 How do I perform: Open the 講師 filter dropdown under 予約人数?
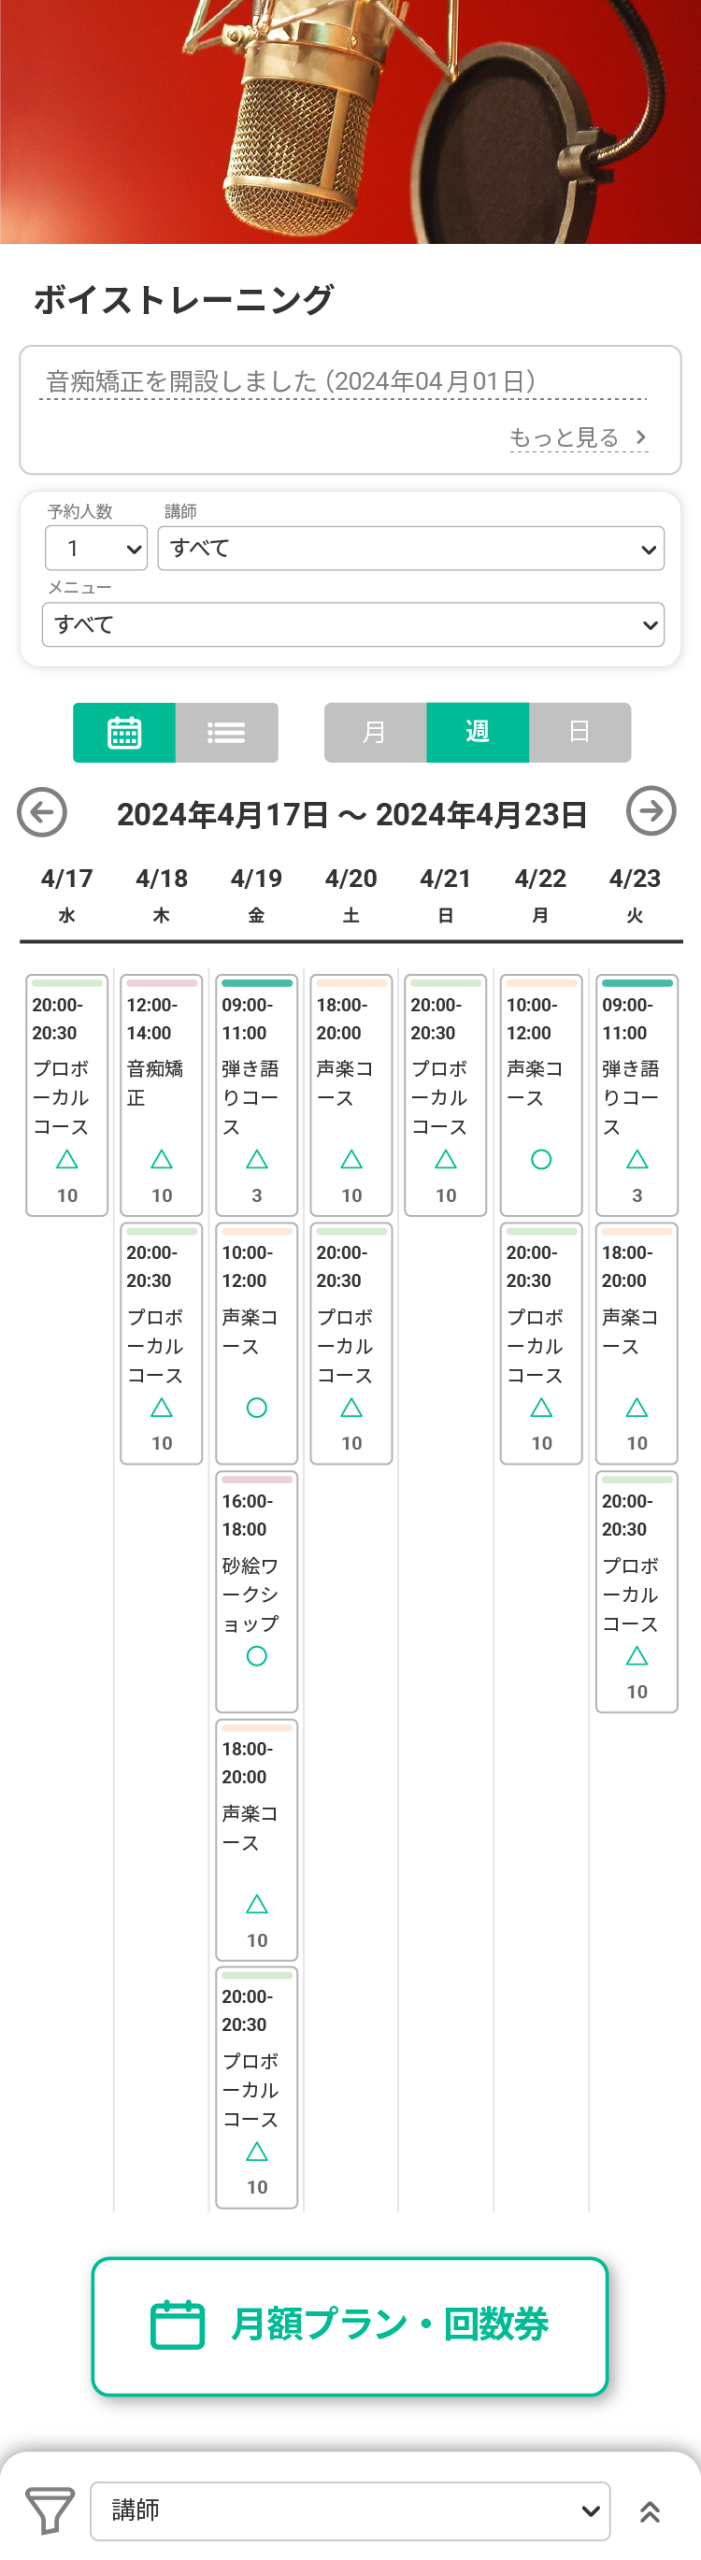[x=410, y=548]
